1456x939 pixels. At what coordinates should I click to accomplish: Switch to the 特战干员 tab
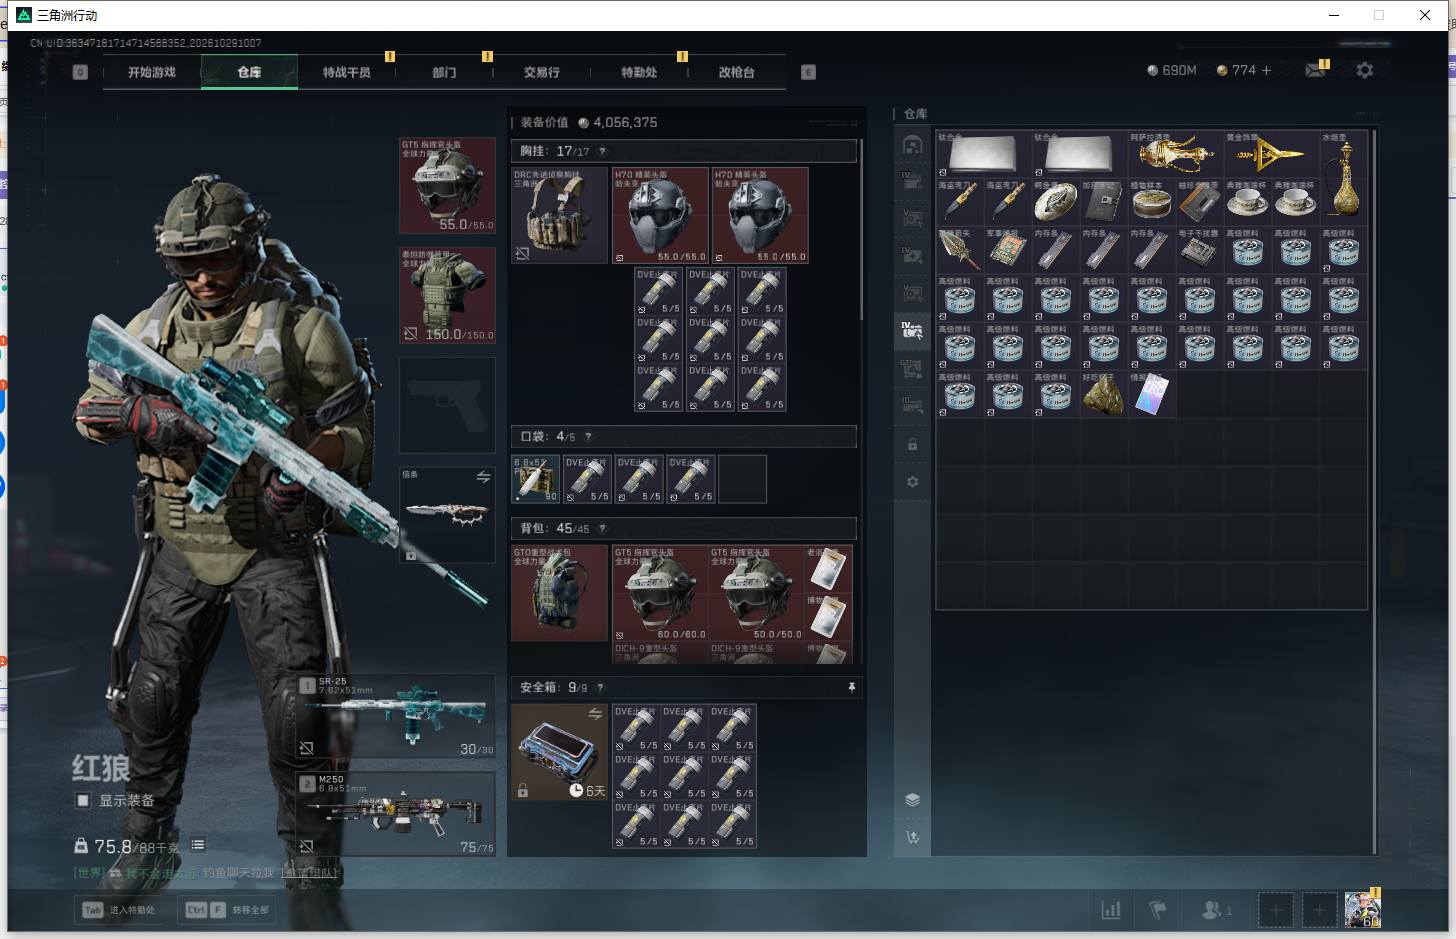click(x=346, y=72)
